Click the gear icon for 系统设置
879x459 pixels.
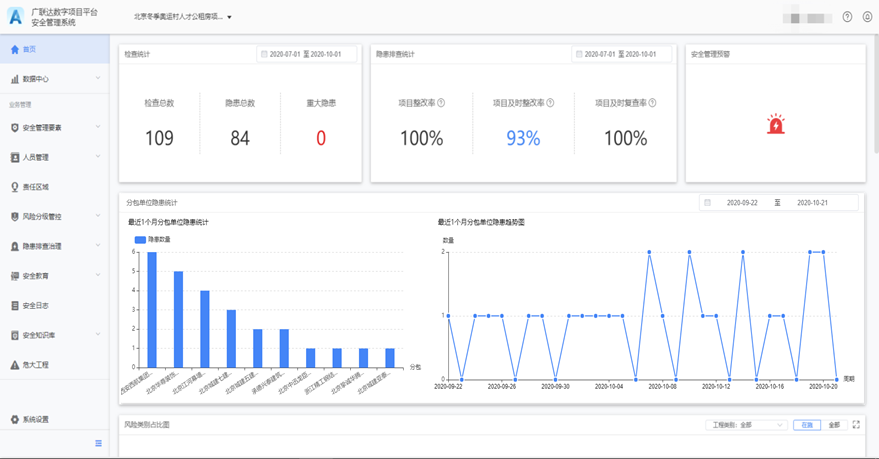pyautogui.click(x=15, y=419)
